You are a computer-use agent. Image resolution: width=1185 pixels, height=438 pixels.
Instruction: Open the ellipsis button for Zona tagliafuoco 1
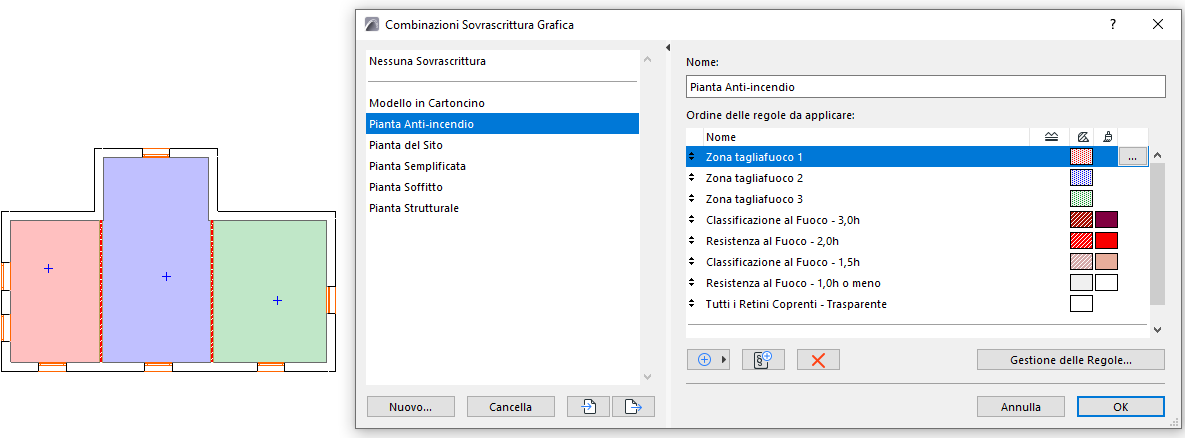tap(1131, 157)
